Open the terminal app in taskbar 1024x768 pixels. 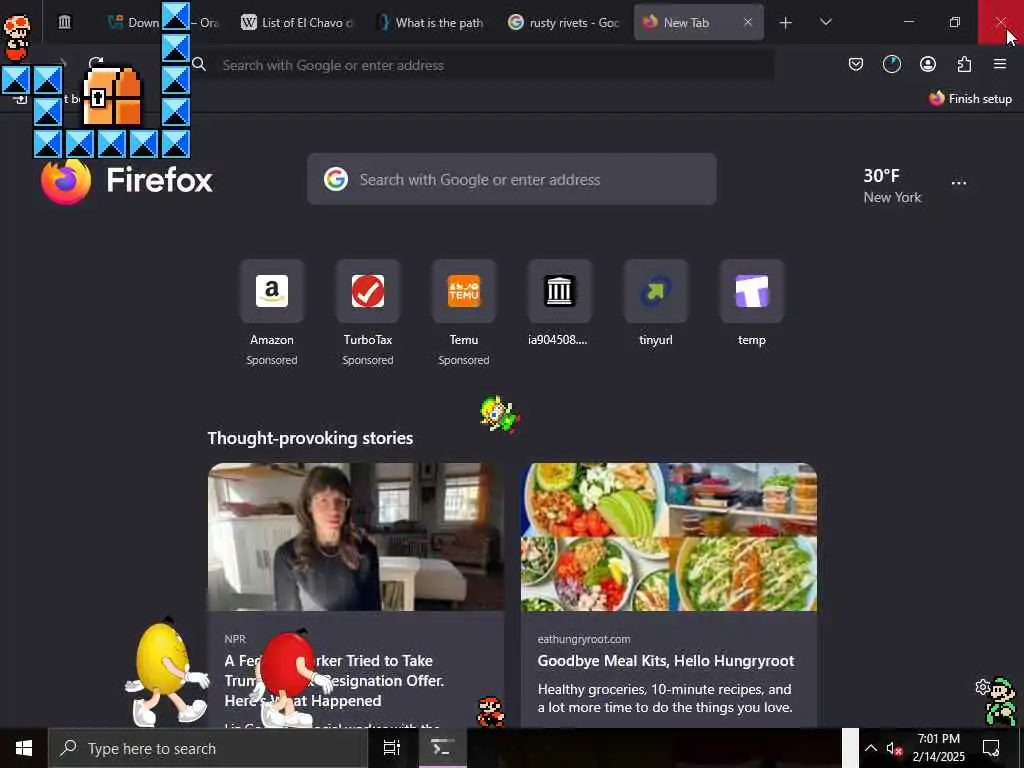[x=442, y=748]
